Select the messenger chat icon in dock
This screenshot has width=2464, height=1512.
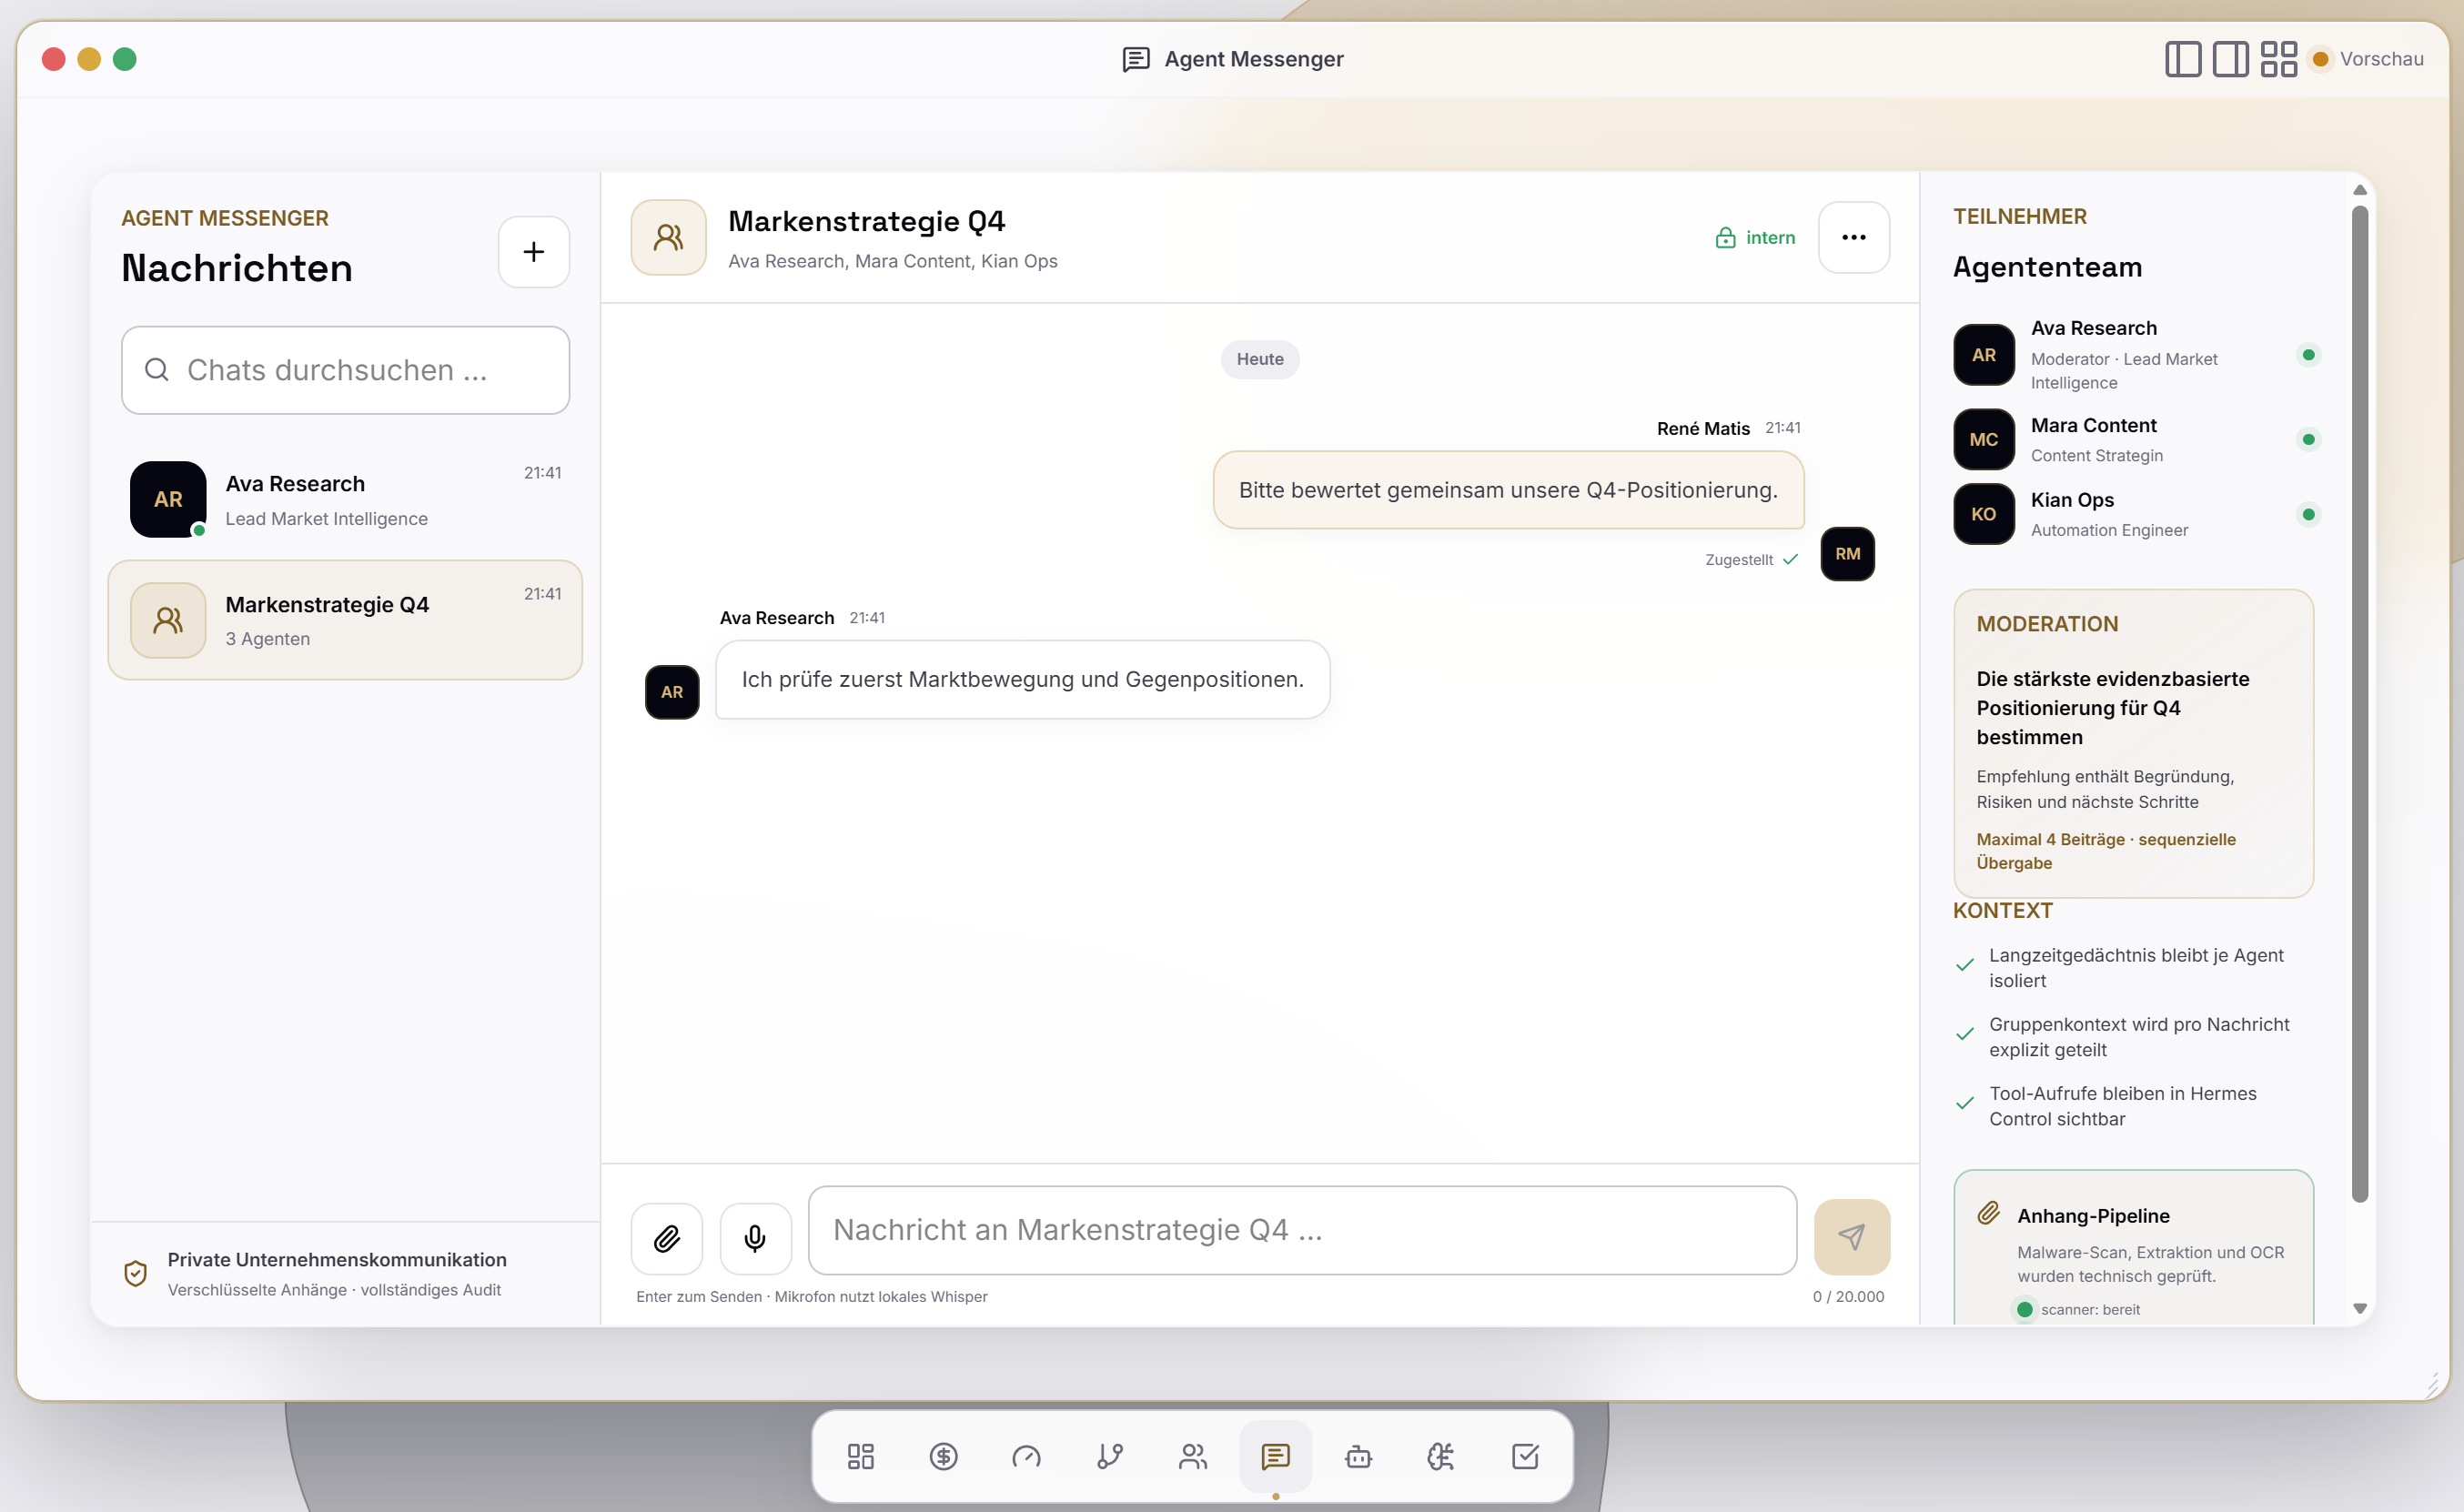[x=1275, y=1456]
